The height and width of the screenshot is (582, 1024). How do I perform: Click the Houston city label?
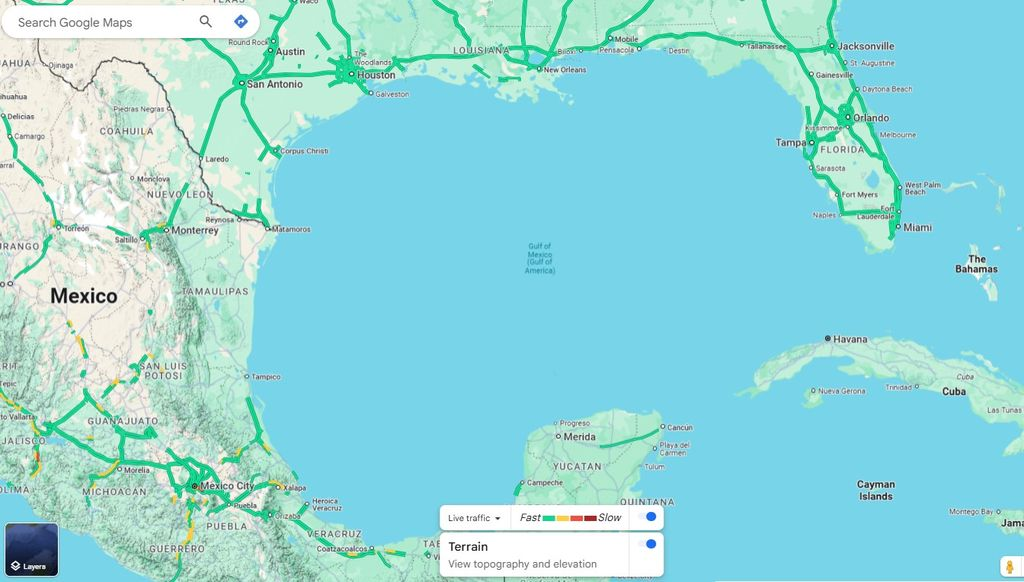377,75
